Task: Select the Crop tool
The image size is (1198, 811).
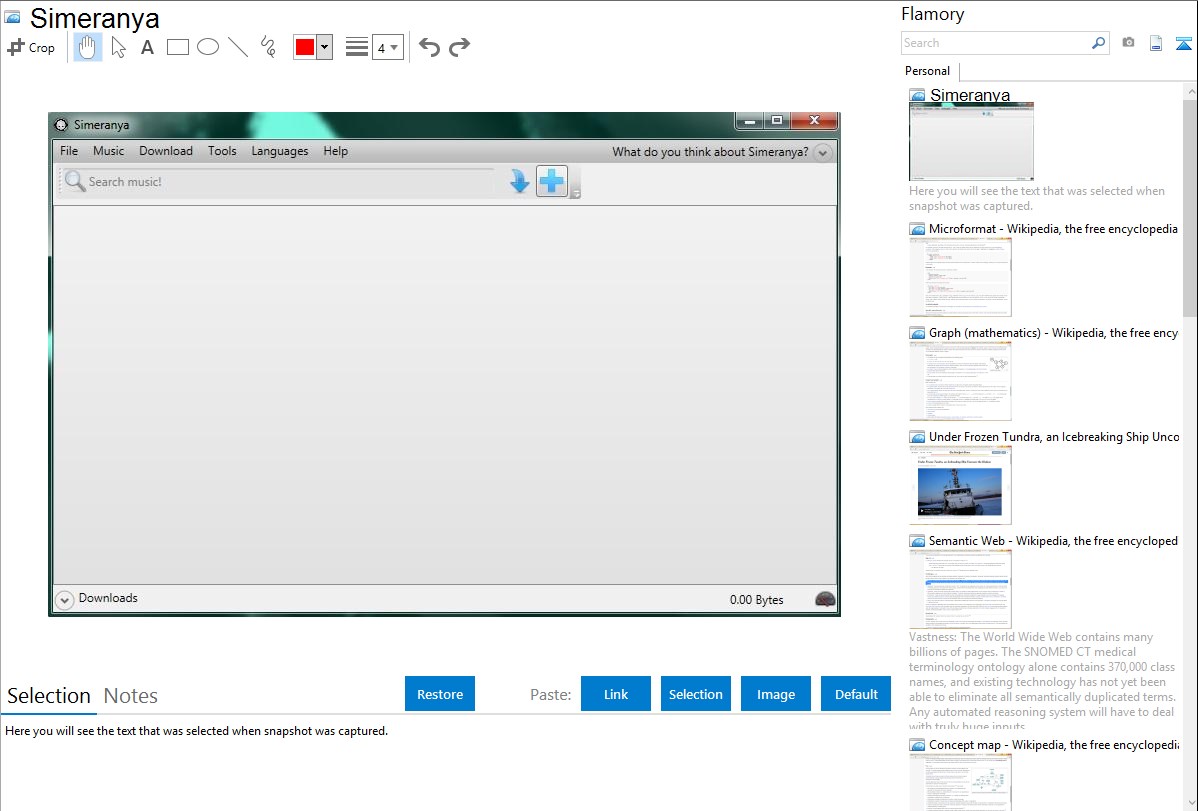Action: click(31, 47)
